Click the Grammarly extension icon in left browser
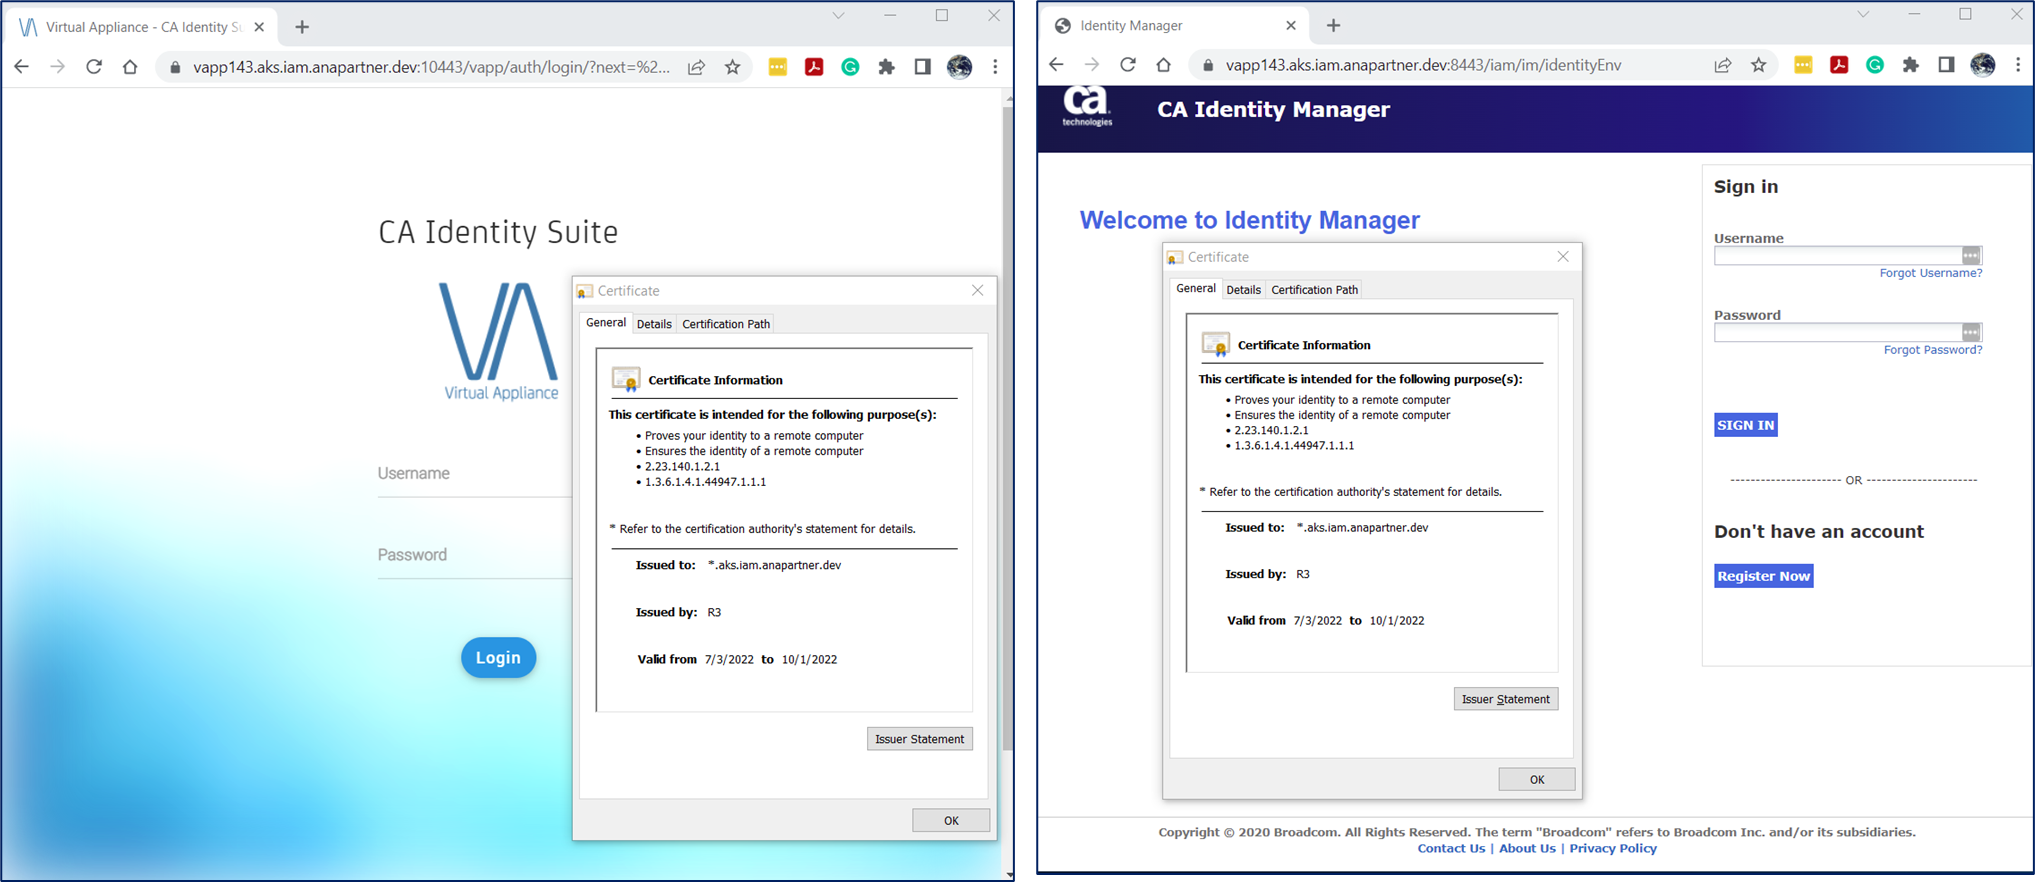The width and height of the screenshot is (2035, 882). 850,67
